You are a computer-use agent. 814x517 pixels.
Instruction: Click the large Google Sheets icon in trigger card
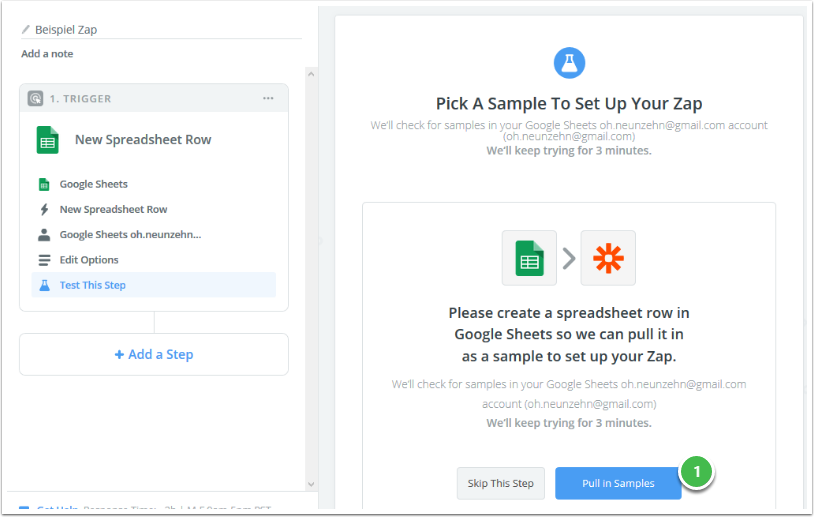pos(47,140)
